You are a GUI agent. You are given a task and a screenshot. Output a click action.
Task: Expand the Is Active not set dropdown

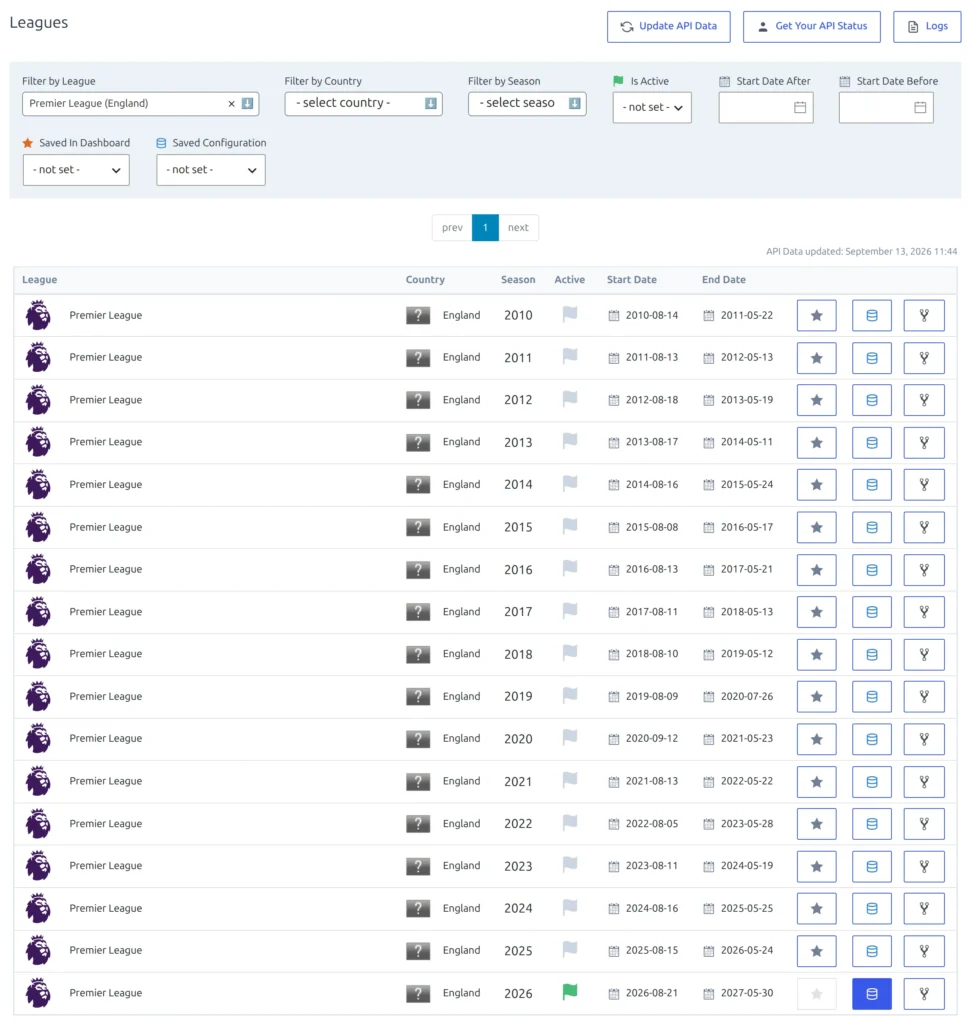pos(652,107)
